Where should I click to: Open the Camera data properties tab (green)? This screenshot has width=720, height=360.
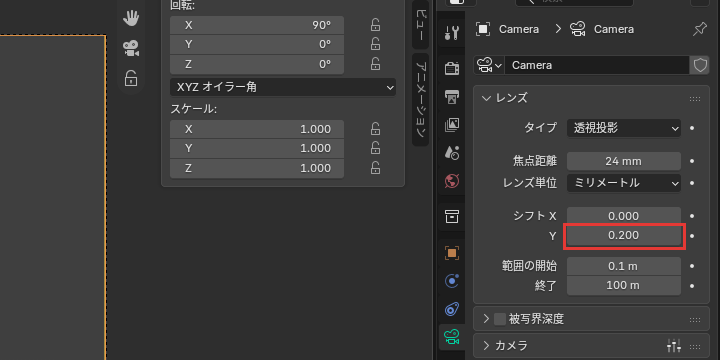coord(452,337)
